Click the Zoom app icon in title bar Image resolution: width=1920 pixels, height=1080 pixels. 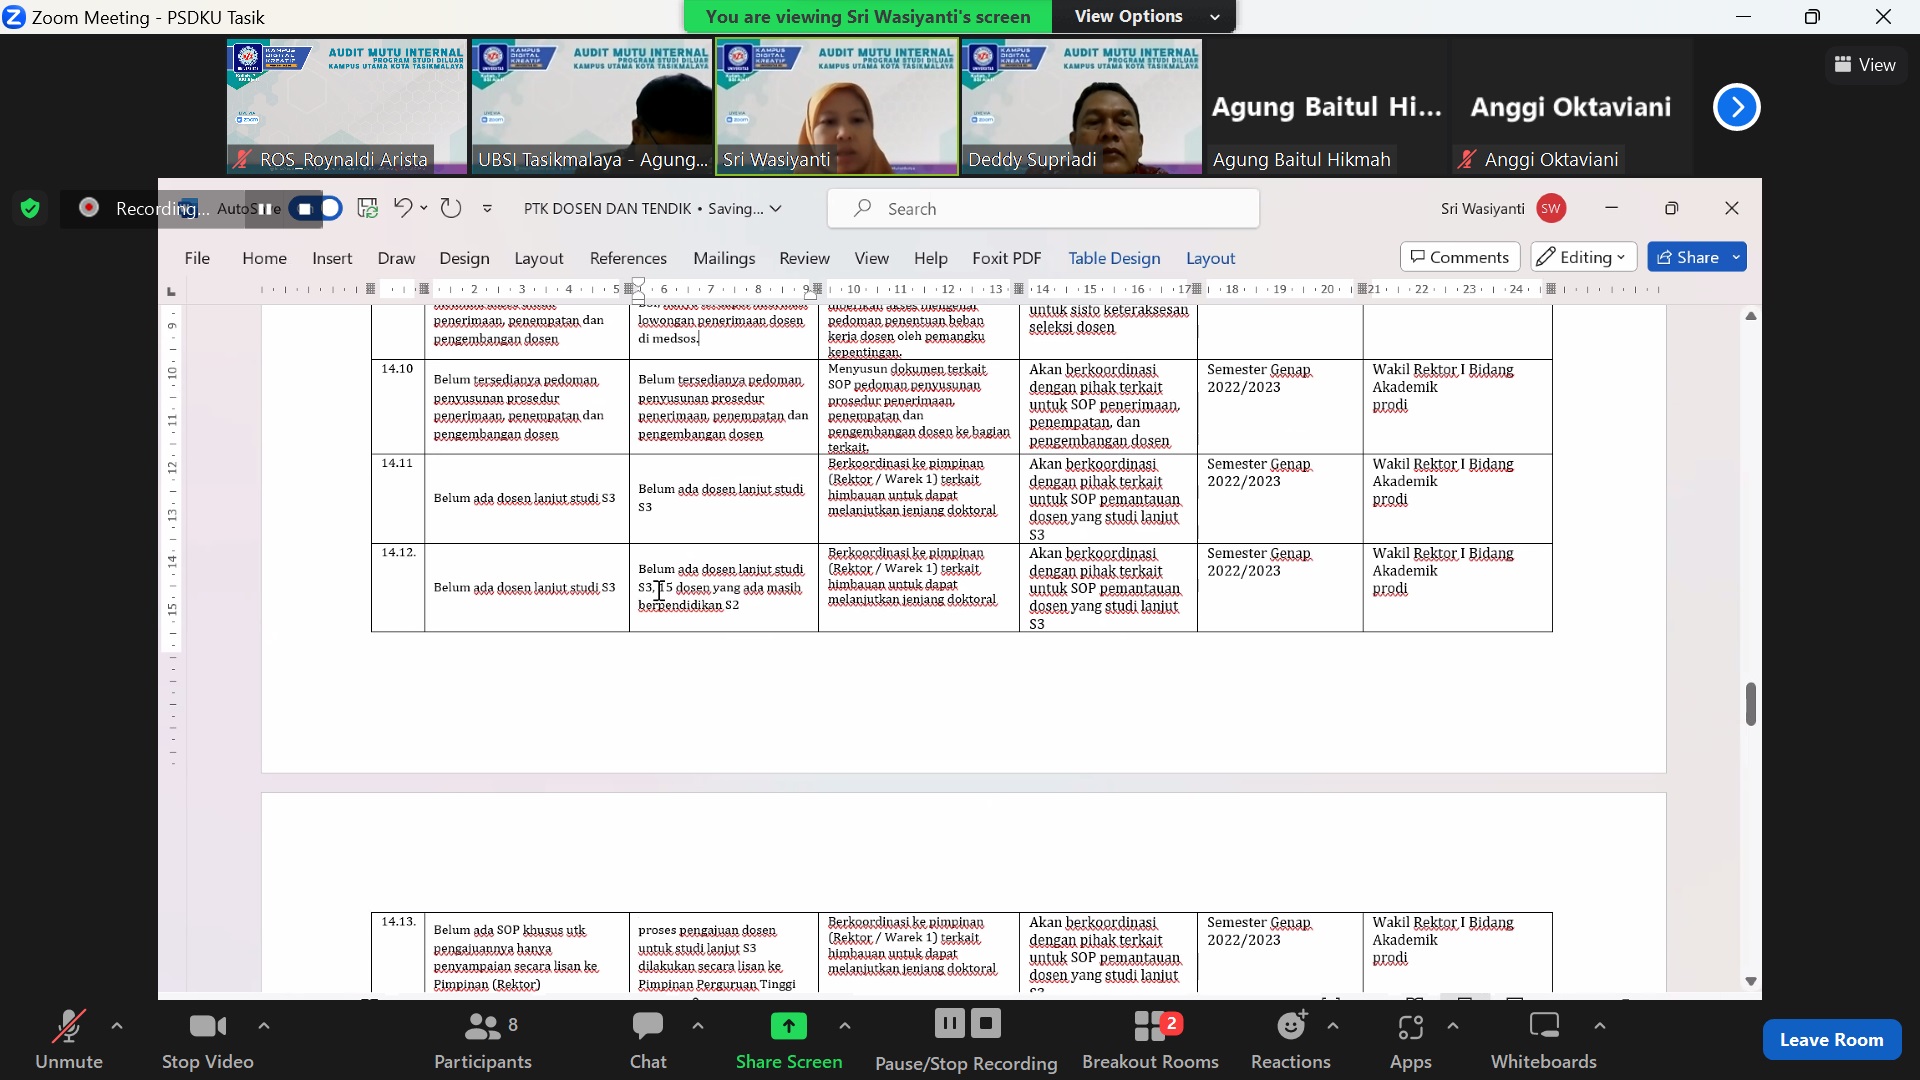point(14,17)
